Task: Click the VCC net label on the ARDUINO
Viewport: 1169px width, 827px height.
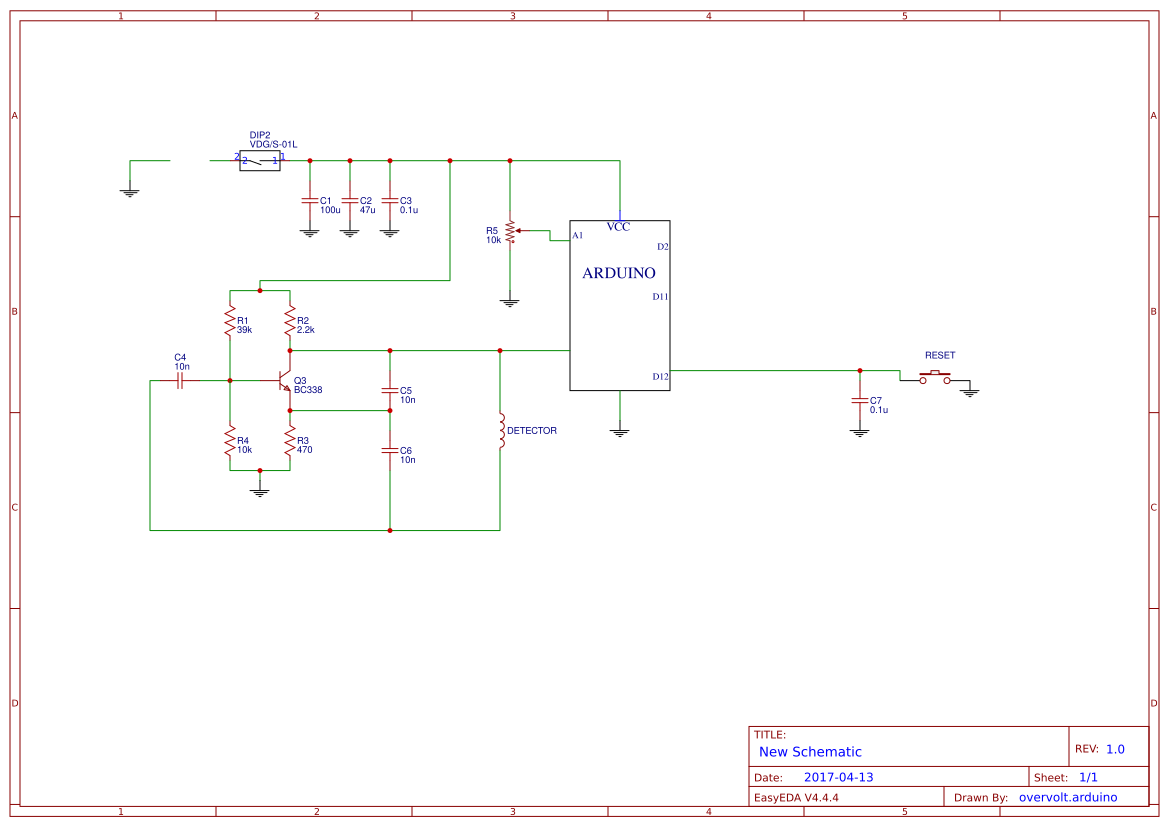Action: click(x=620, y=227)
